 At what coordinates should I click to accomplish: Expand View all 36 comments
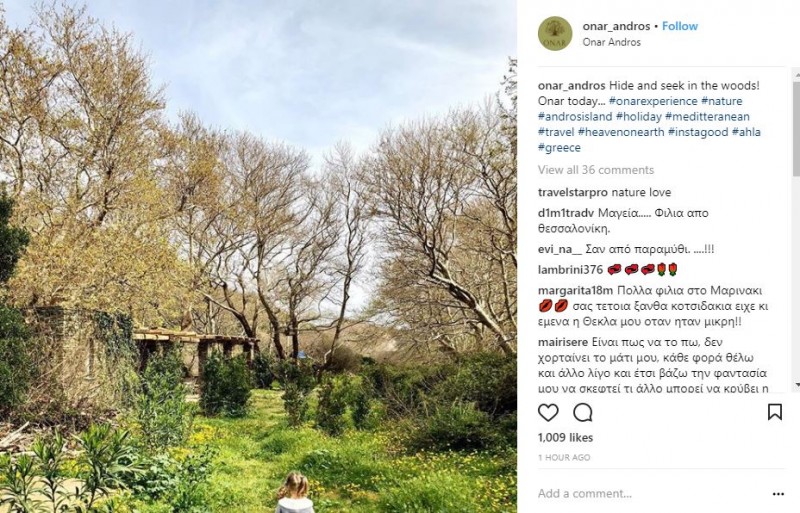coord(595,170)
